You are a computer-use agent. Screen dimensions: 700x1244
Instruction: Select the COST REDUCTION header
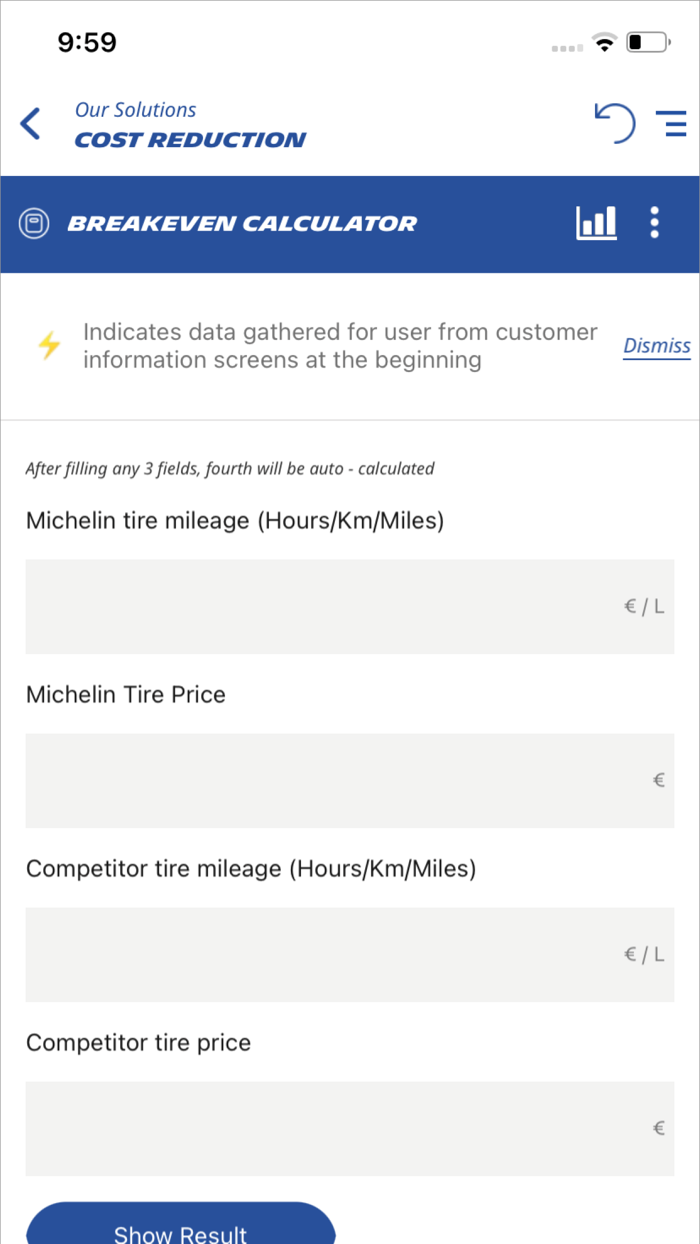click(x=189, y=140)
